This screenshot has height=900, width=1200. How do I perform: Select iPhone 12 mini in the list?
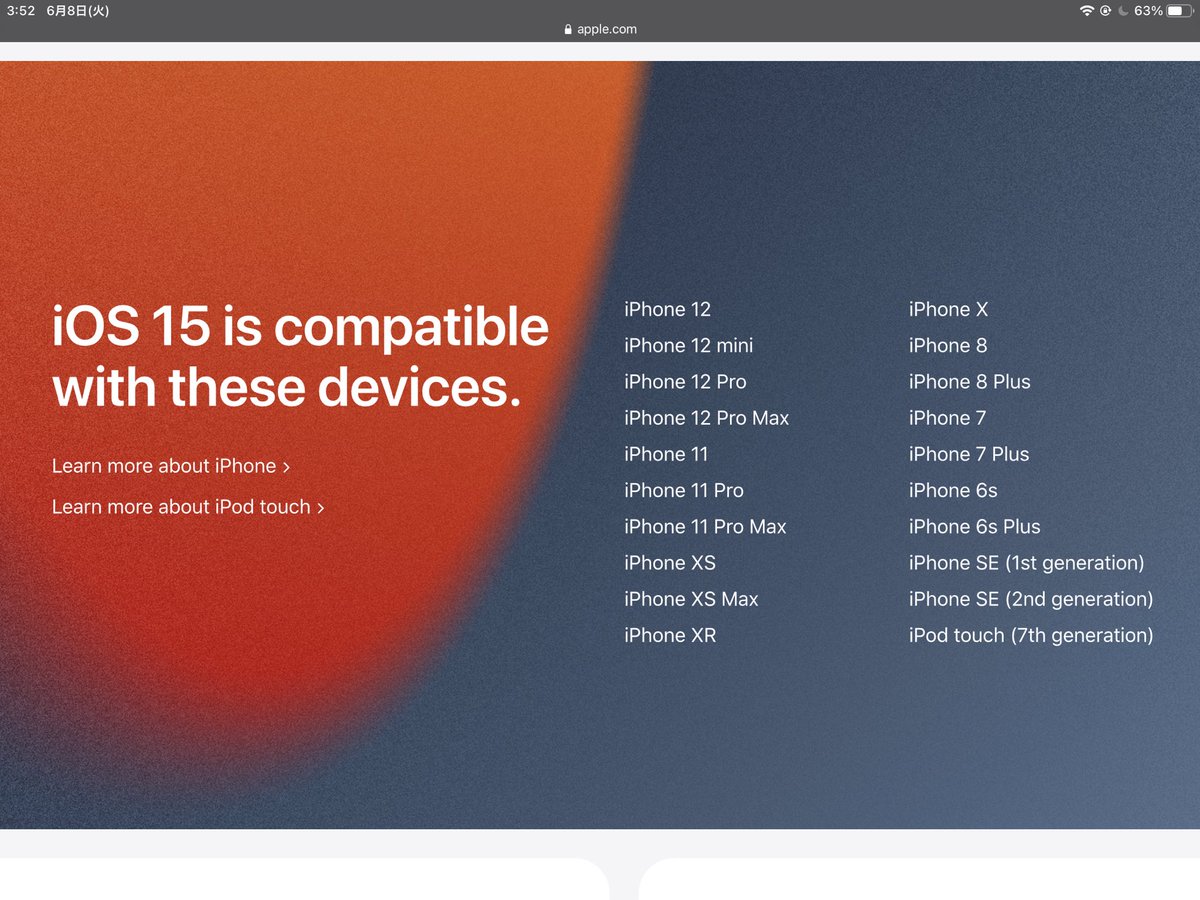coord(688,346)
